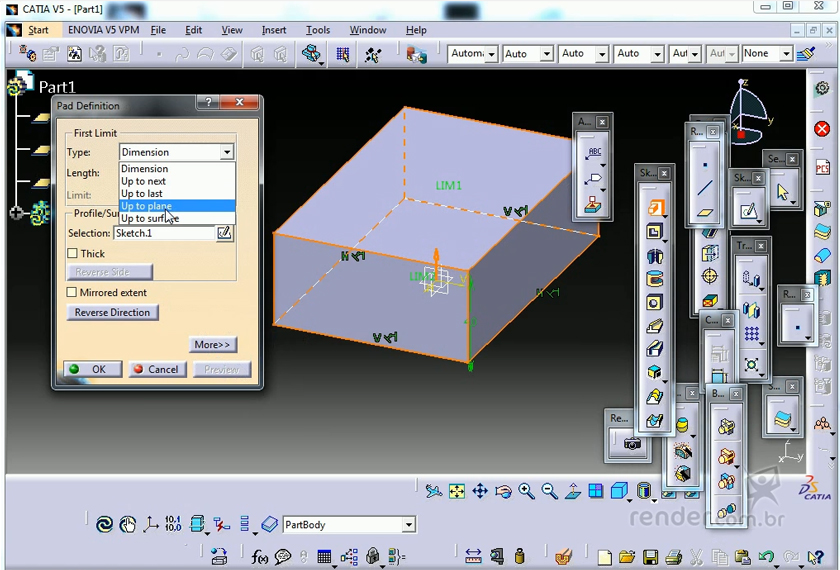Click the Zoom In magnifier icon
Image resolution: width=840 pixels, height=570 pixels.
(x=527, y=491)
